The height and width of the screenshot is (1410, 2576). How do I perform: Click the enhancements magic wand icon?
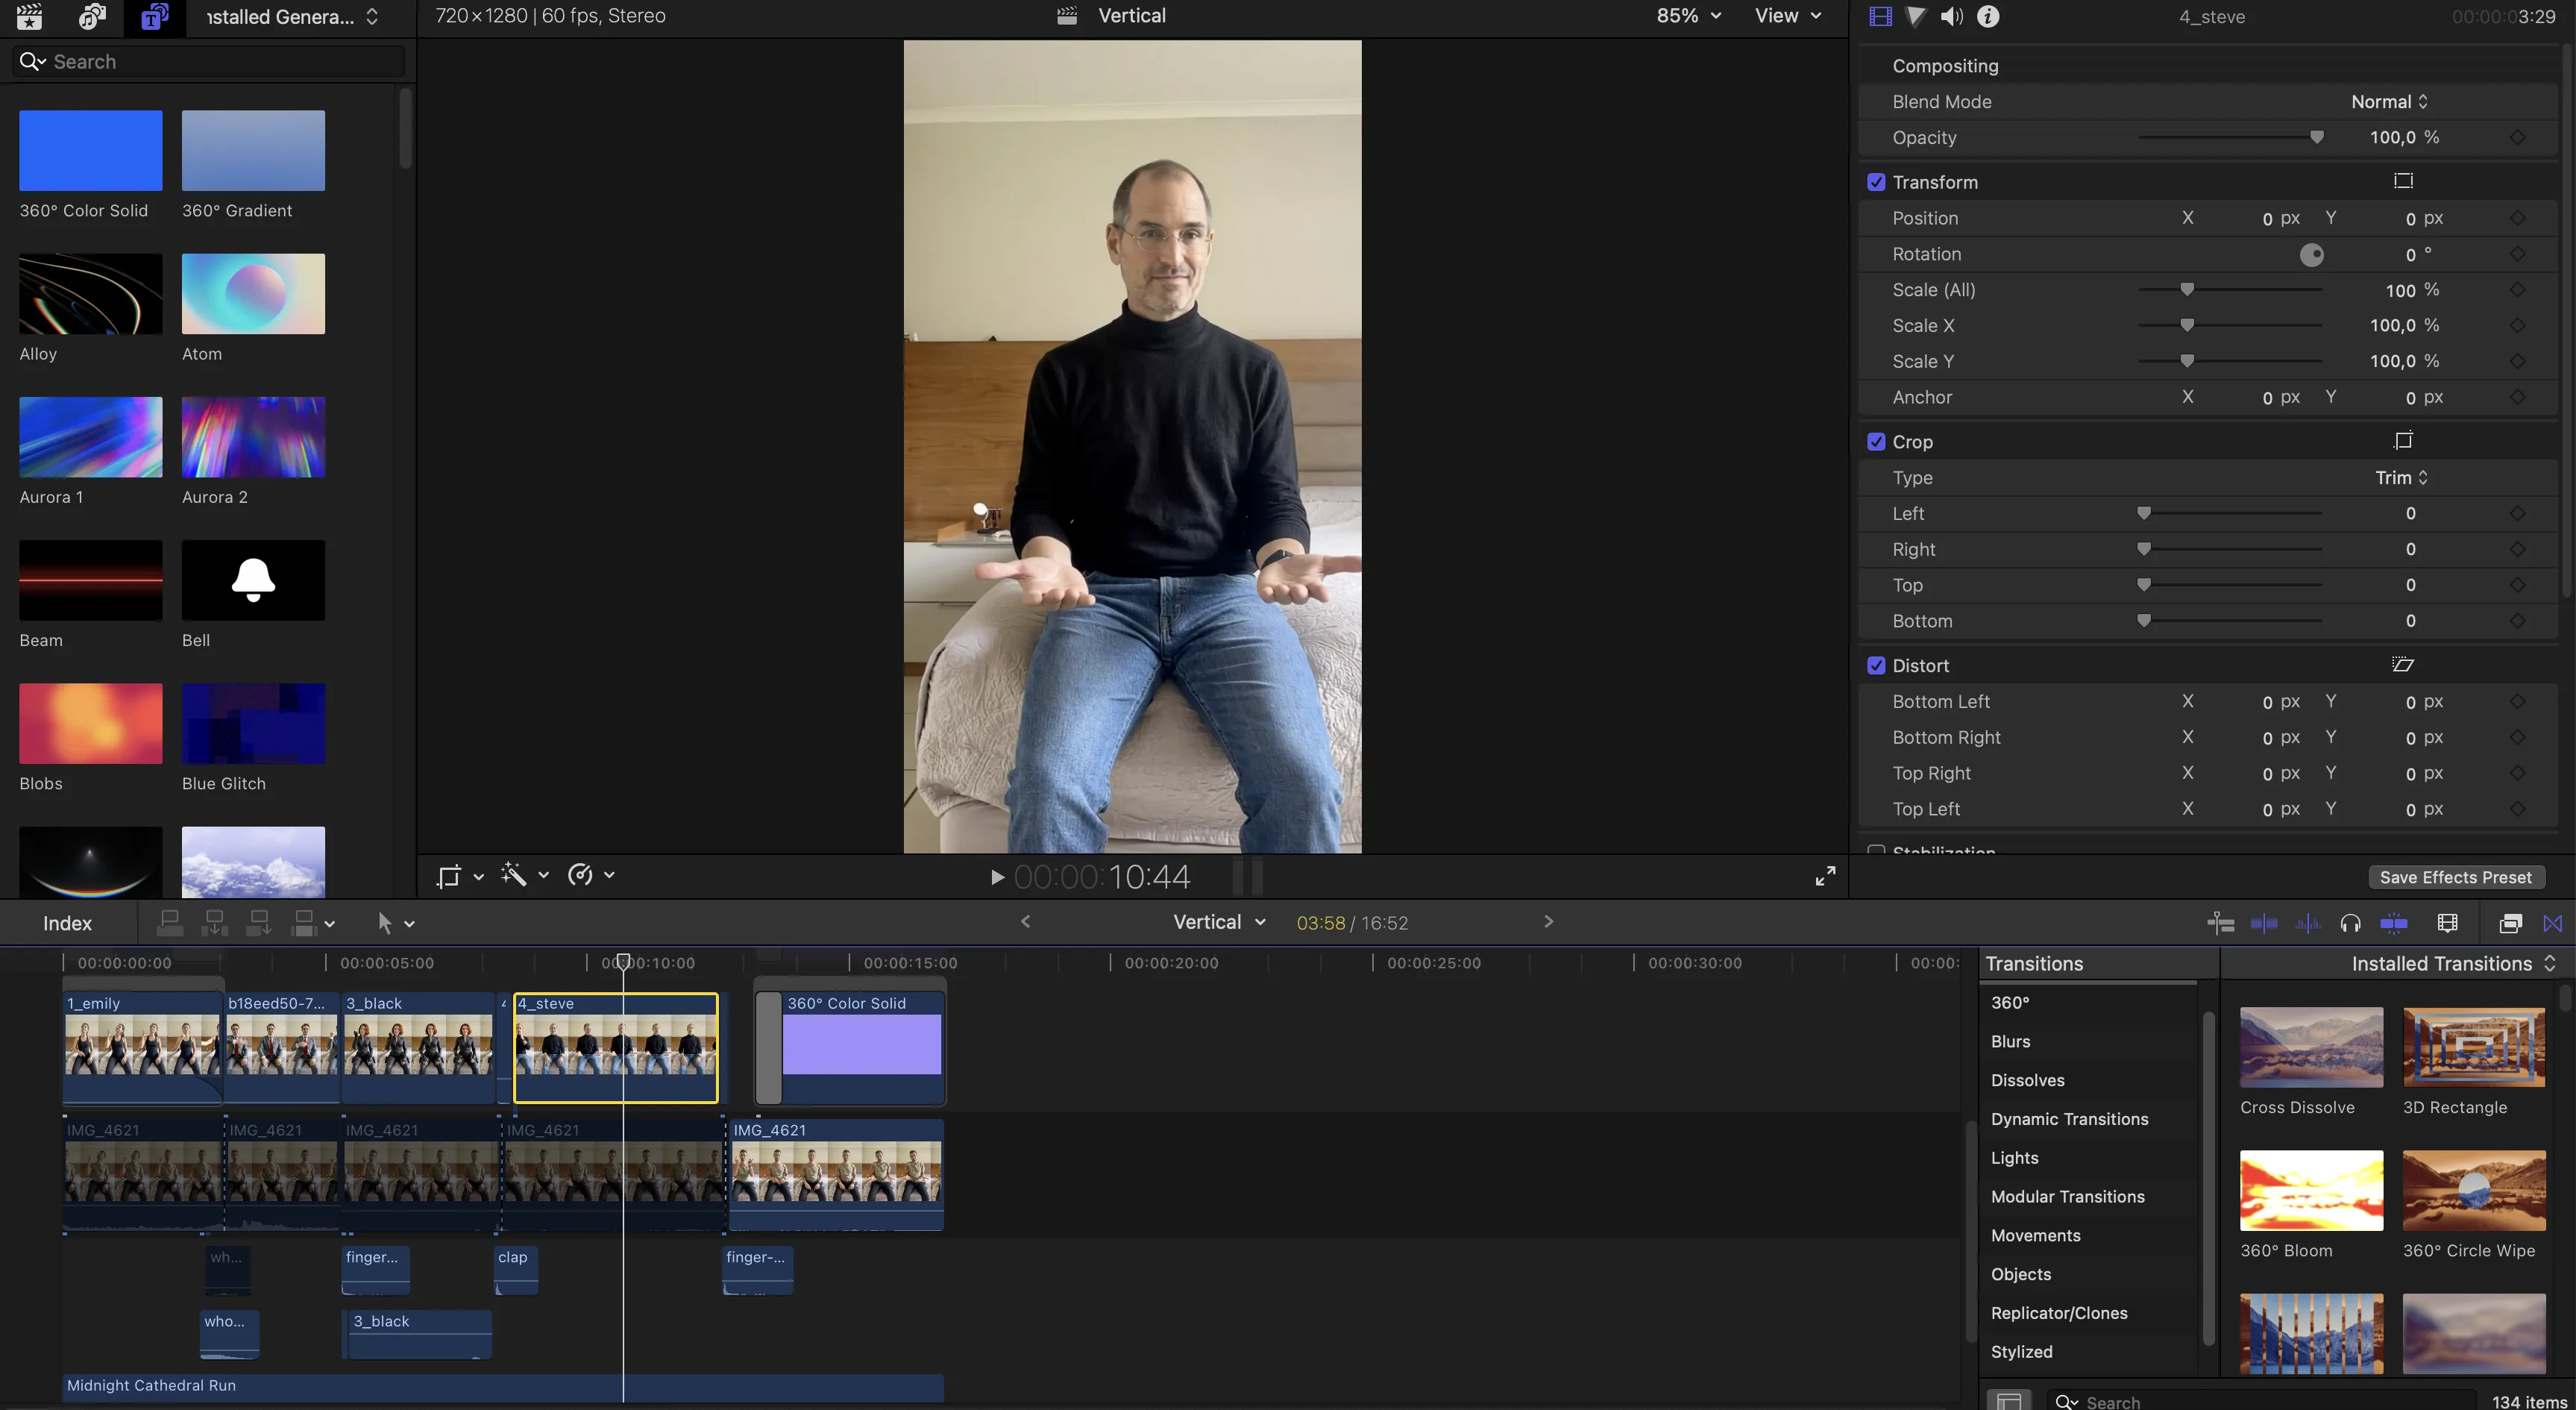click(x=514, y=875)
